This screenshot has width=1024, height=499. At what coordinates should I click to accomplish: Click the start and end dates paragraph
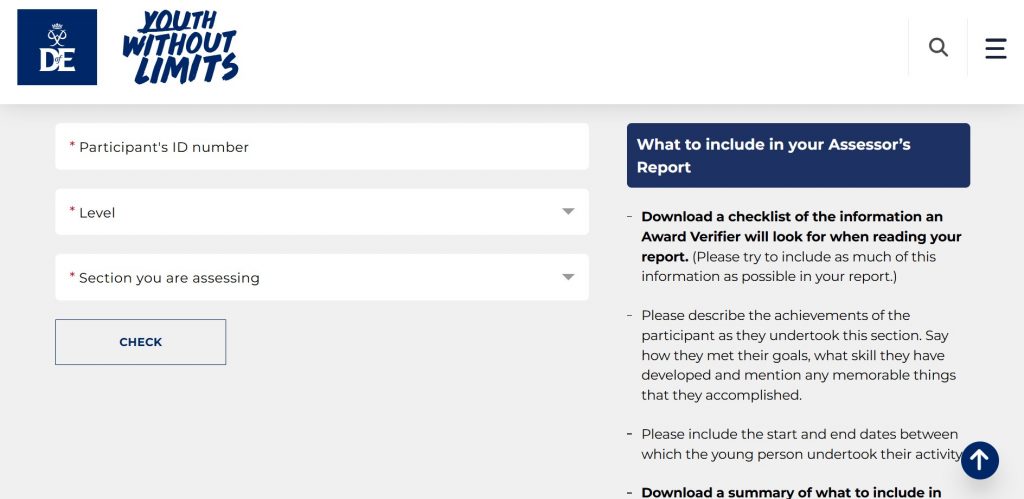(798, 444)
